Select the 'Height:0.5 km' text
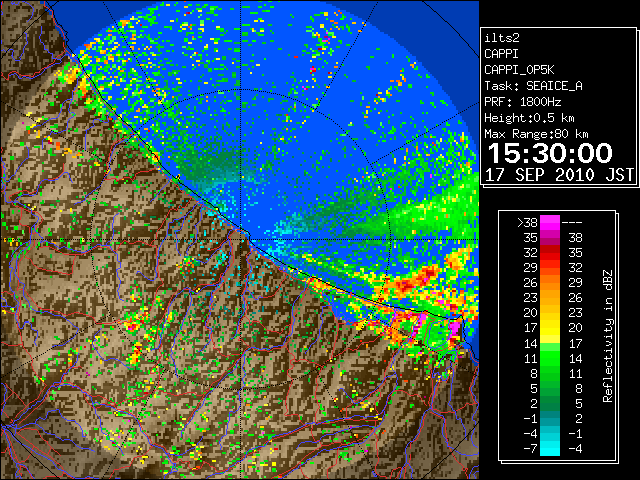 point(529,118)
